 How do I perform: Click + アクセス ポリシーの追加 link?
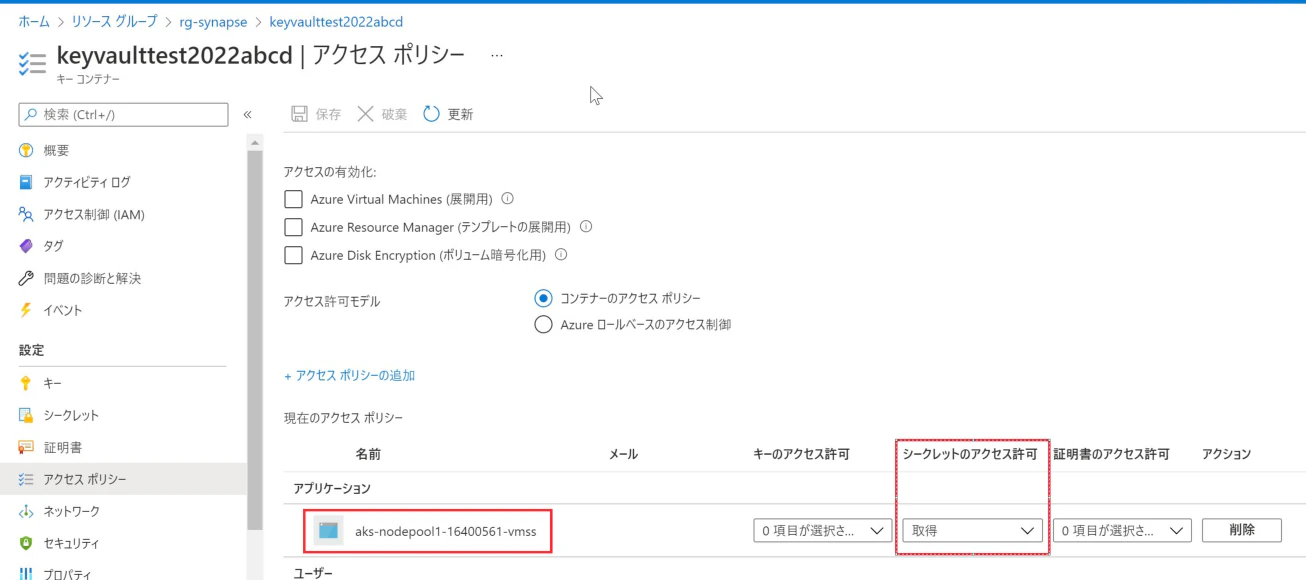pyautogui.click(x=349, y=376)
